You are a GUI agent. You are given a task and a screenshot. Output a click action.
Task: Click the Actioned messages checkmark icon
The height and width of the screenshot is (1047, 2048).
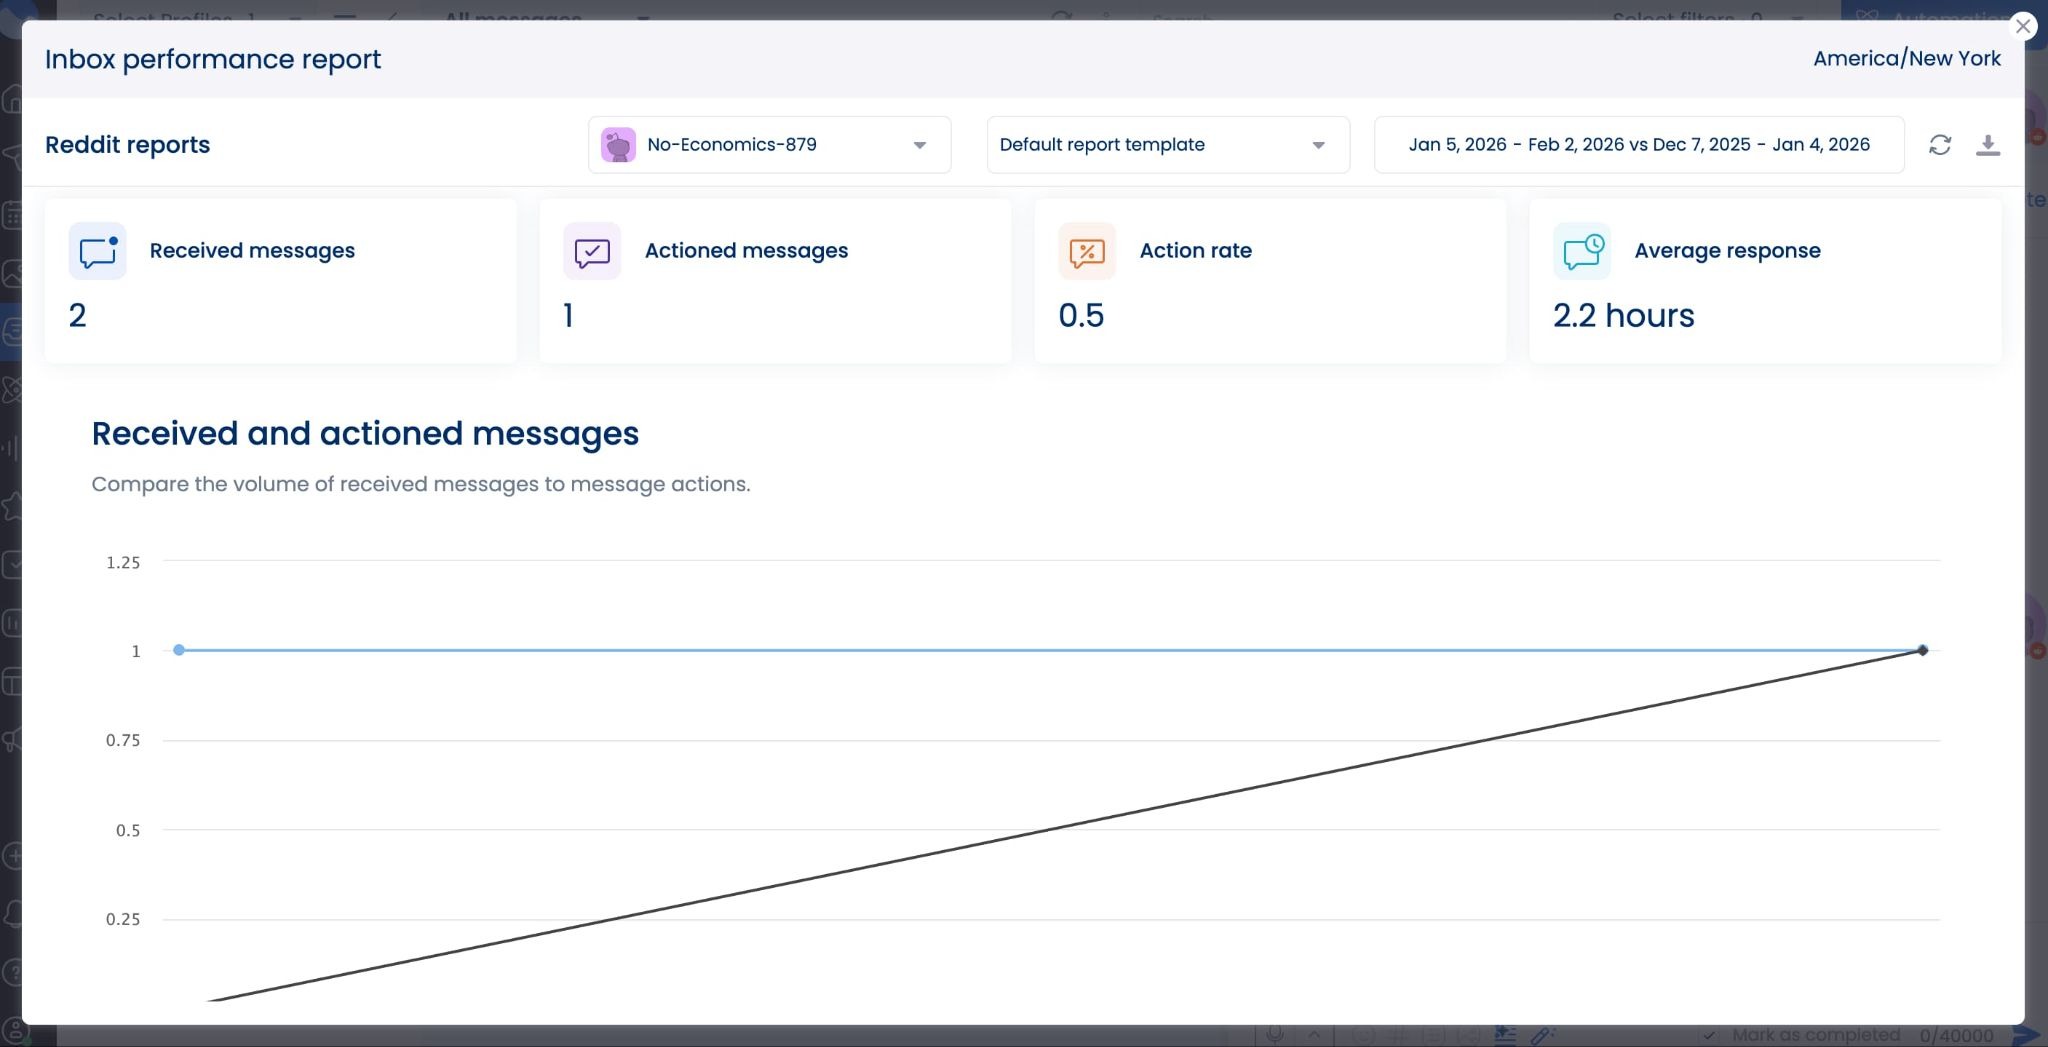pyautogui.click(x=591, y=252)
